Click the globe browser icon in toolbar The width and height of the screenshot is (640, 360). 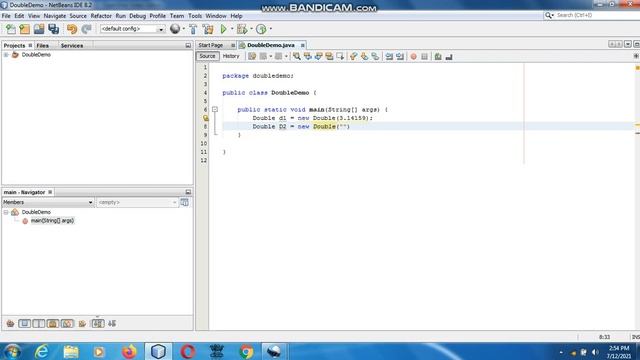(175, 29)
